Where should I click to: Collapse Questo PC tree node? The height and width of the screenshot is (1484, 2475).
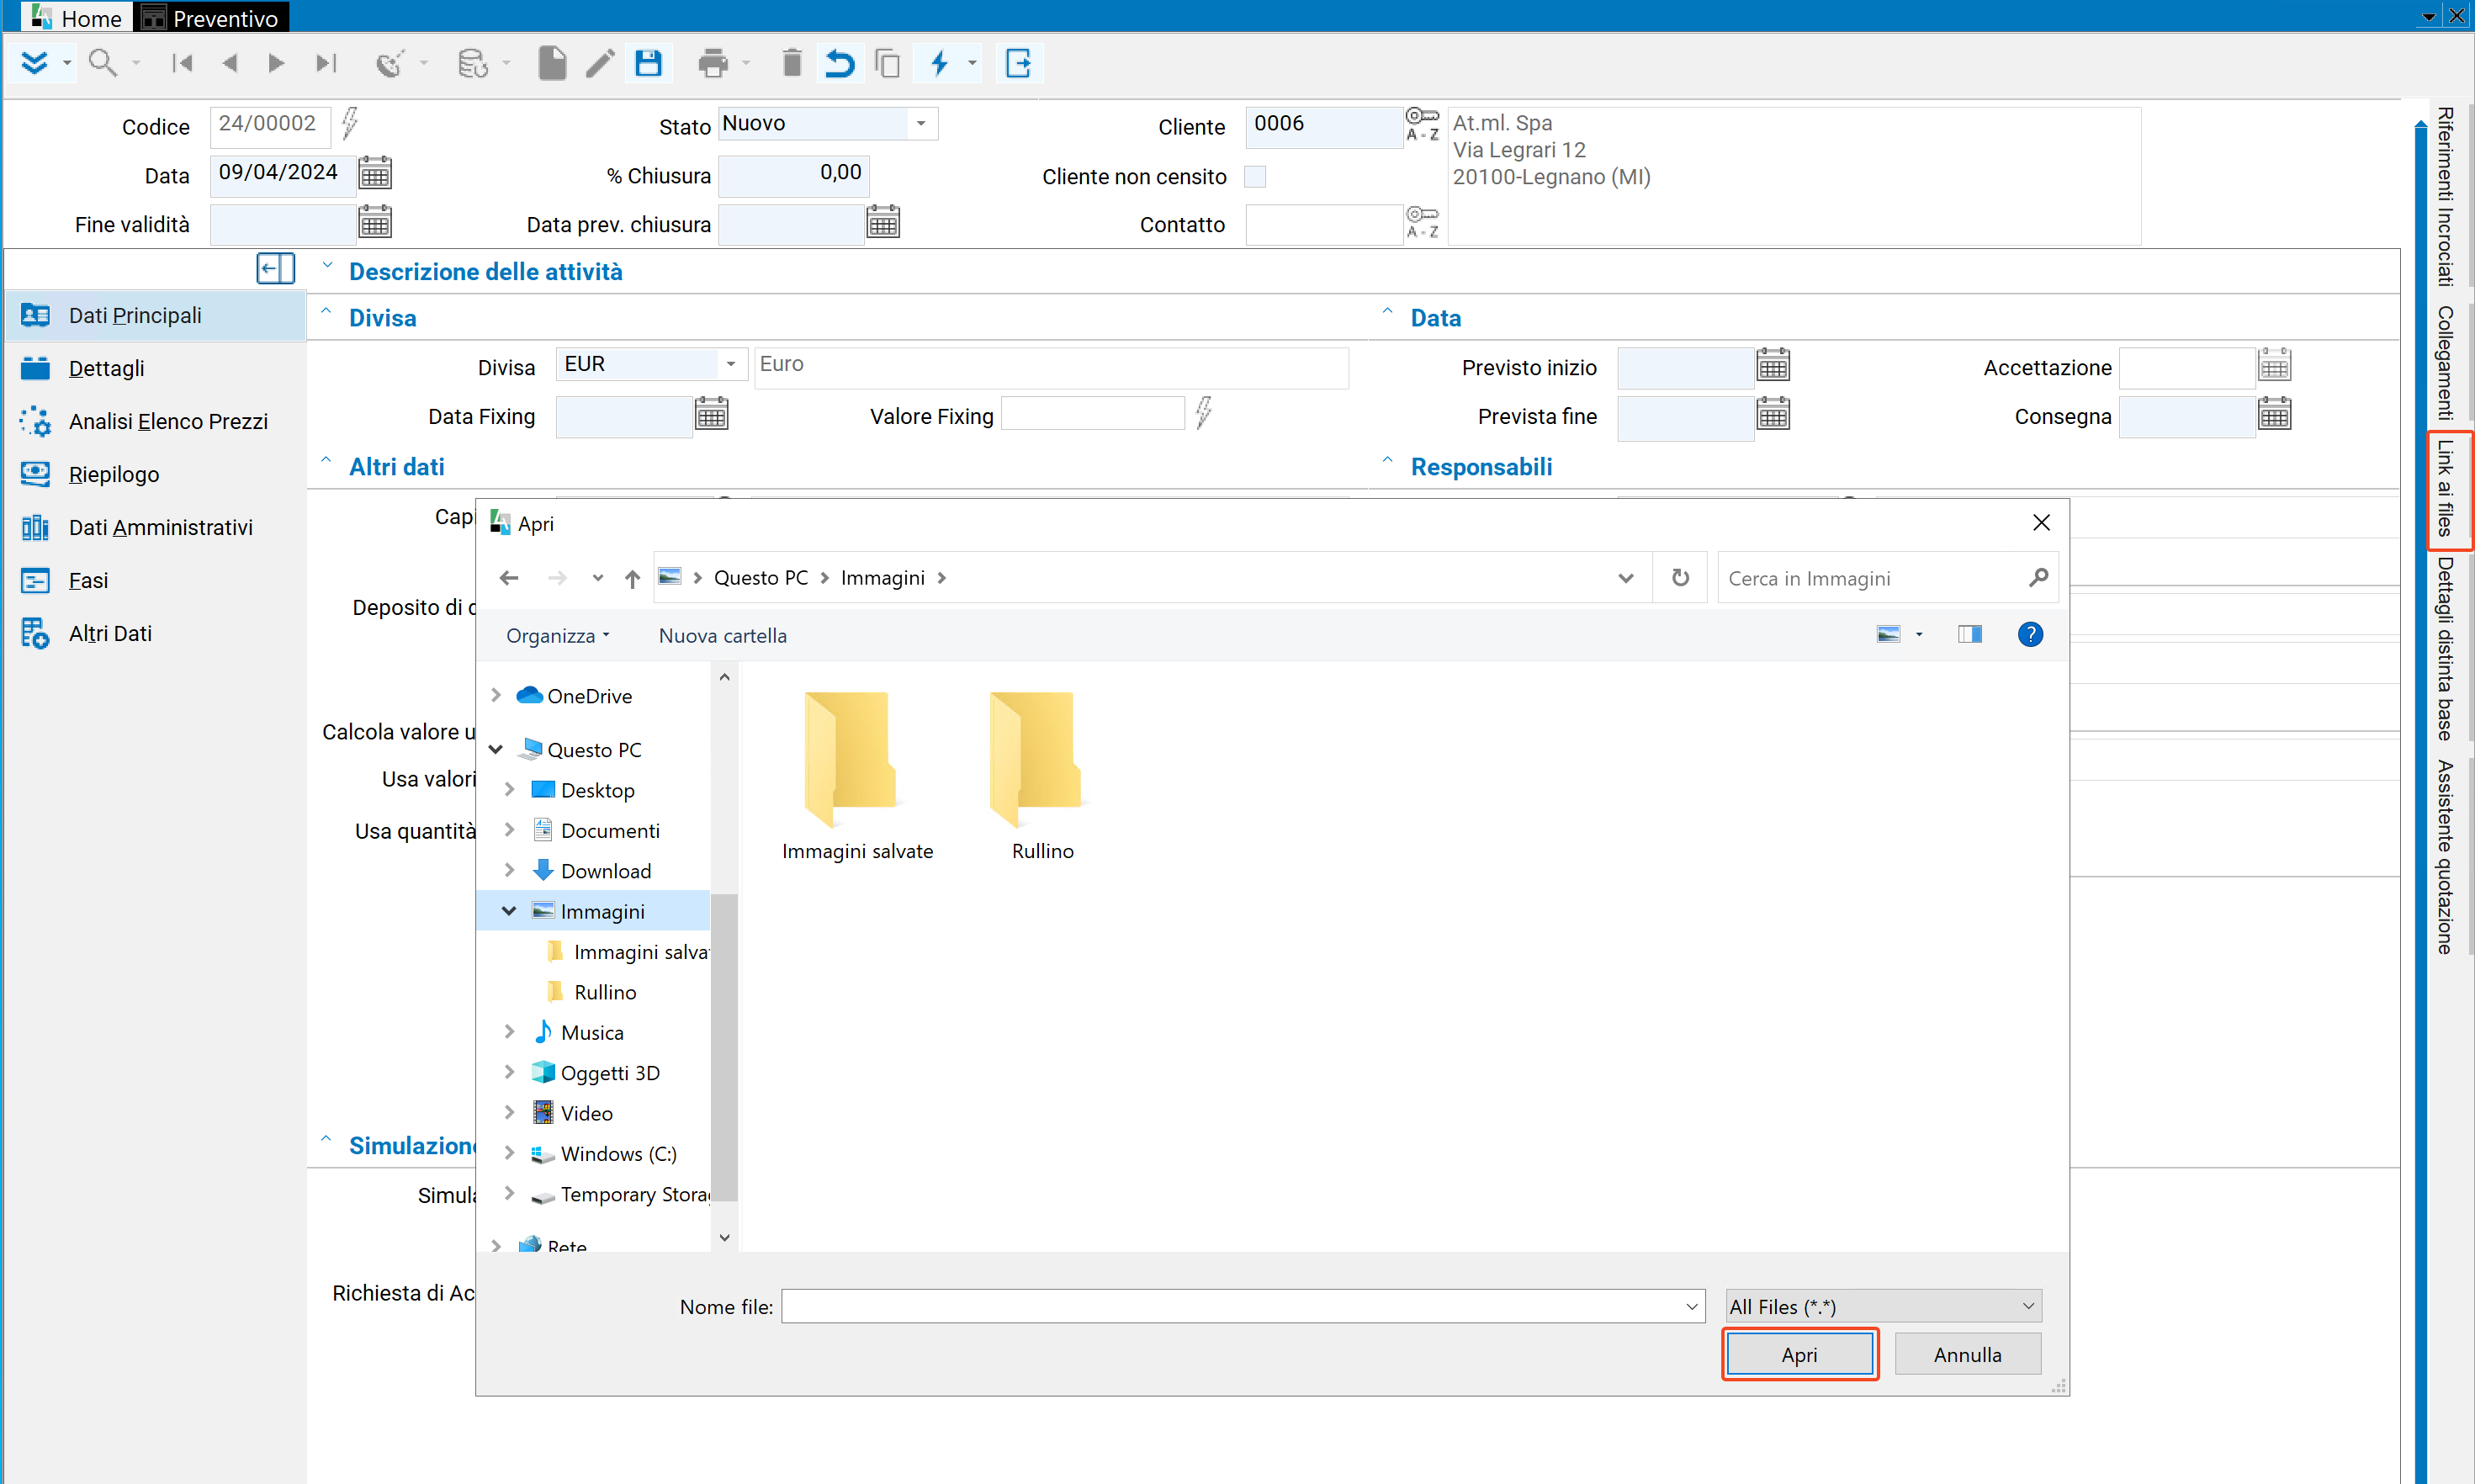pos(496,749)
